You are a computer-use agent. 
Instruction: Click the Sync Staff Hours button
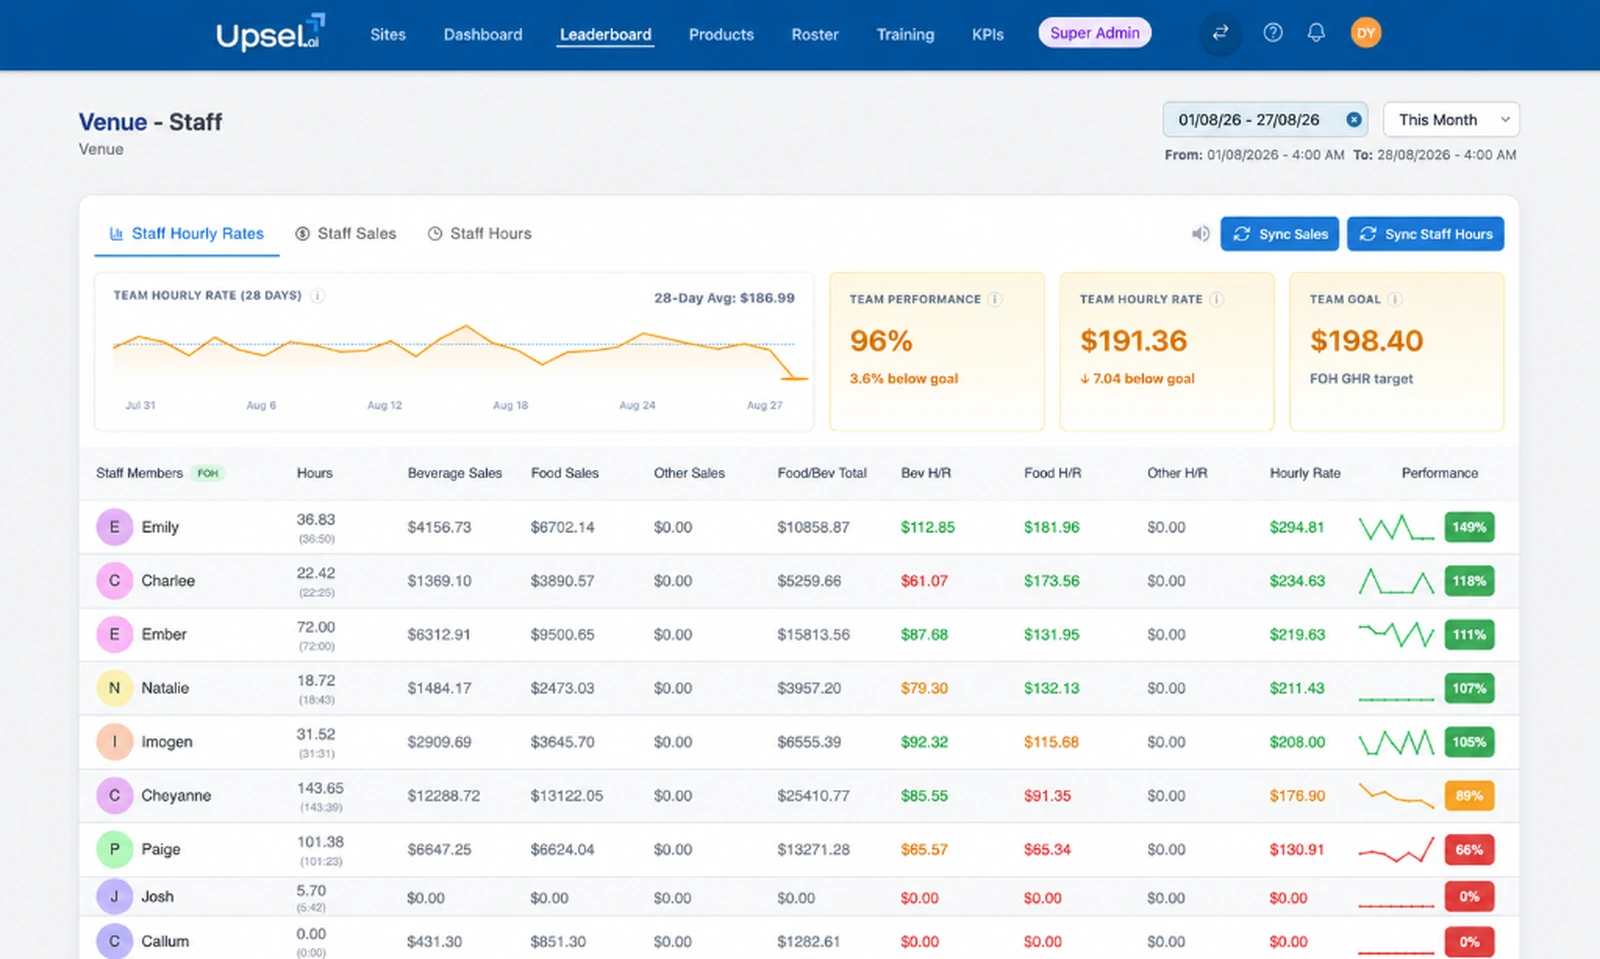pos(1426,234)
